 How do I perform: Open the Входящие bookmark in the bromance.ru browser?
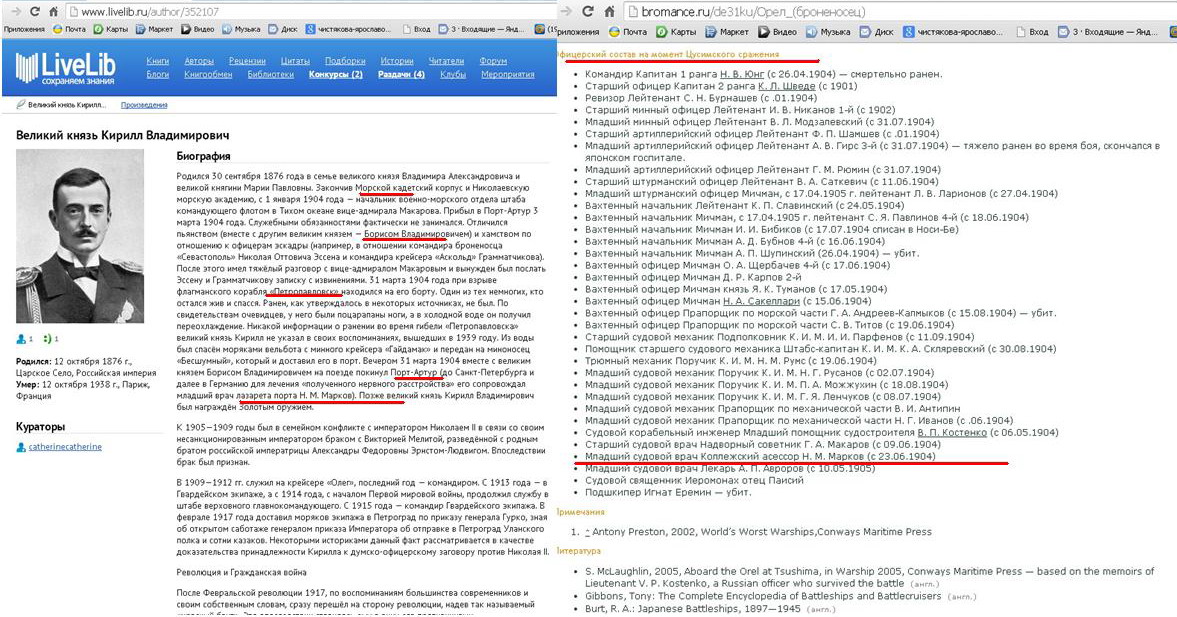coord(1109,32)
